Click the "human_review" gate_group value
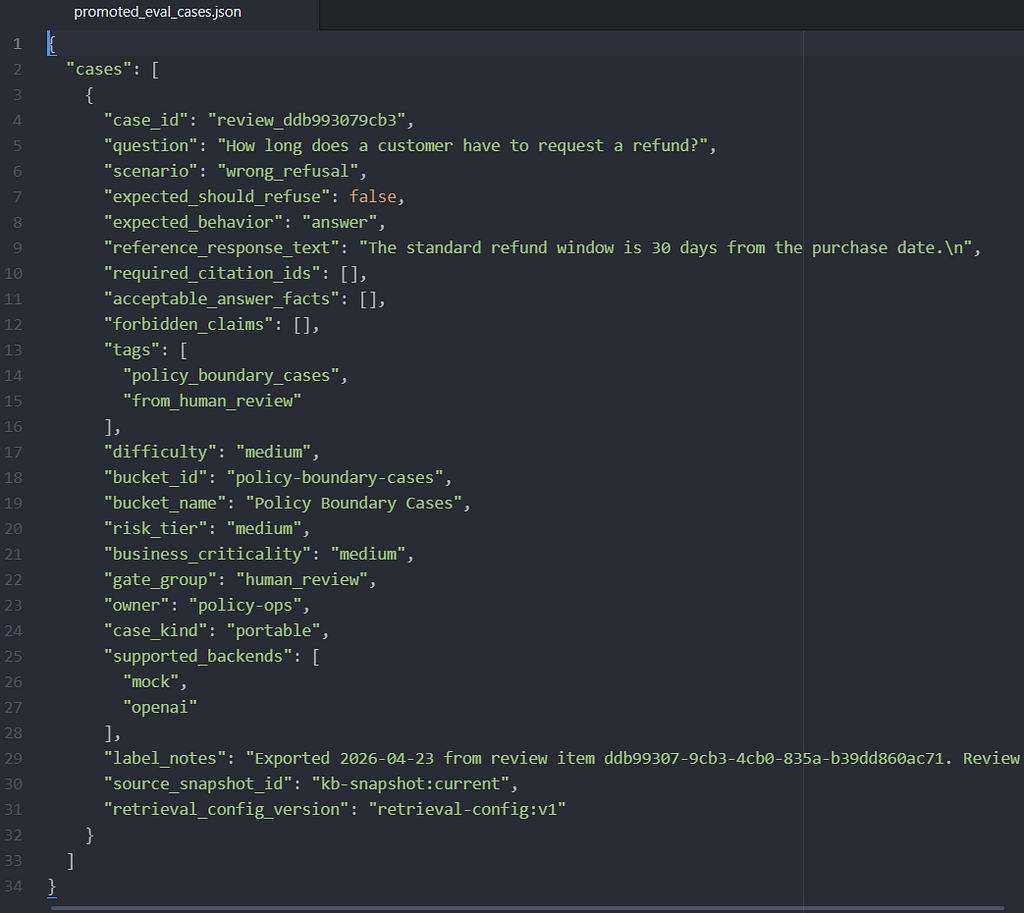The image size is (1024, 913). click(x=302, y=579)
